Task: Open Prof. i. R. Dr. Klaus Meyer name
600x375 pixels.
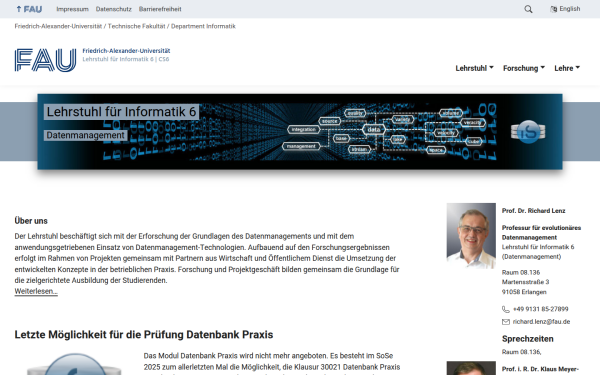Action: point(540,369)
